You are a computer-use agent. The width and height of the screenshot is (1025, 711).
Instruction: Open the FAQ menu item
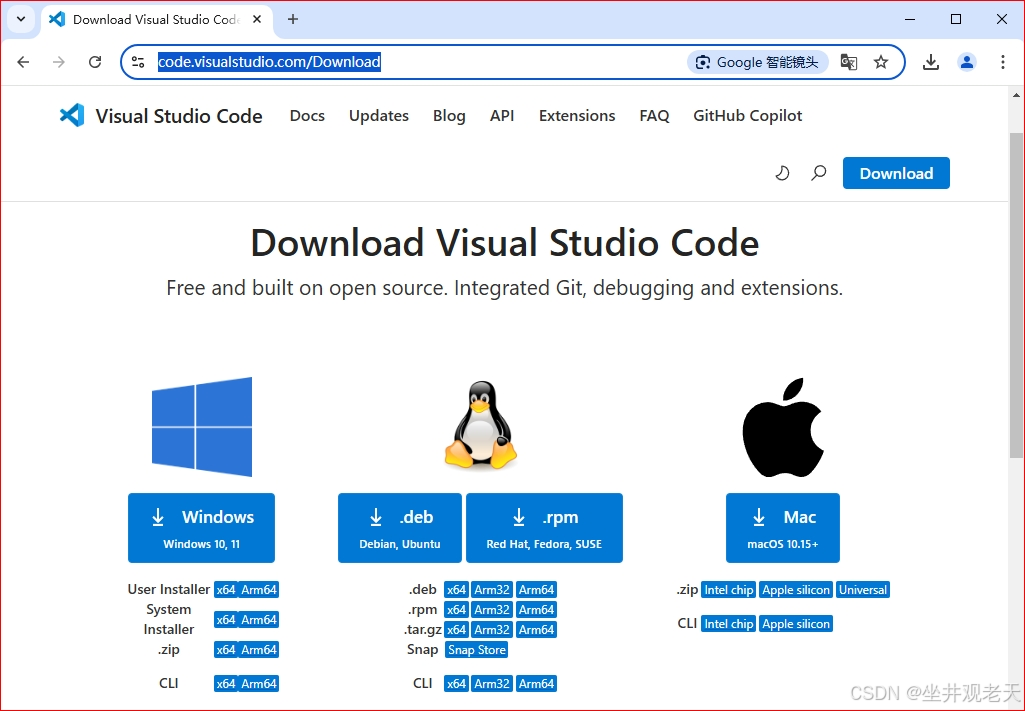click(x=654, y=116)
